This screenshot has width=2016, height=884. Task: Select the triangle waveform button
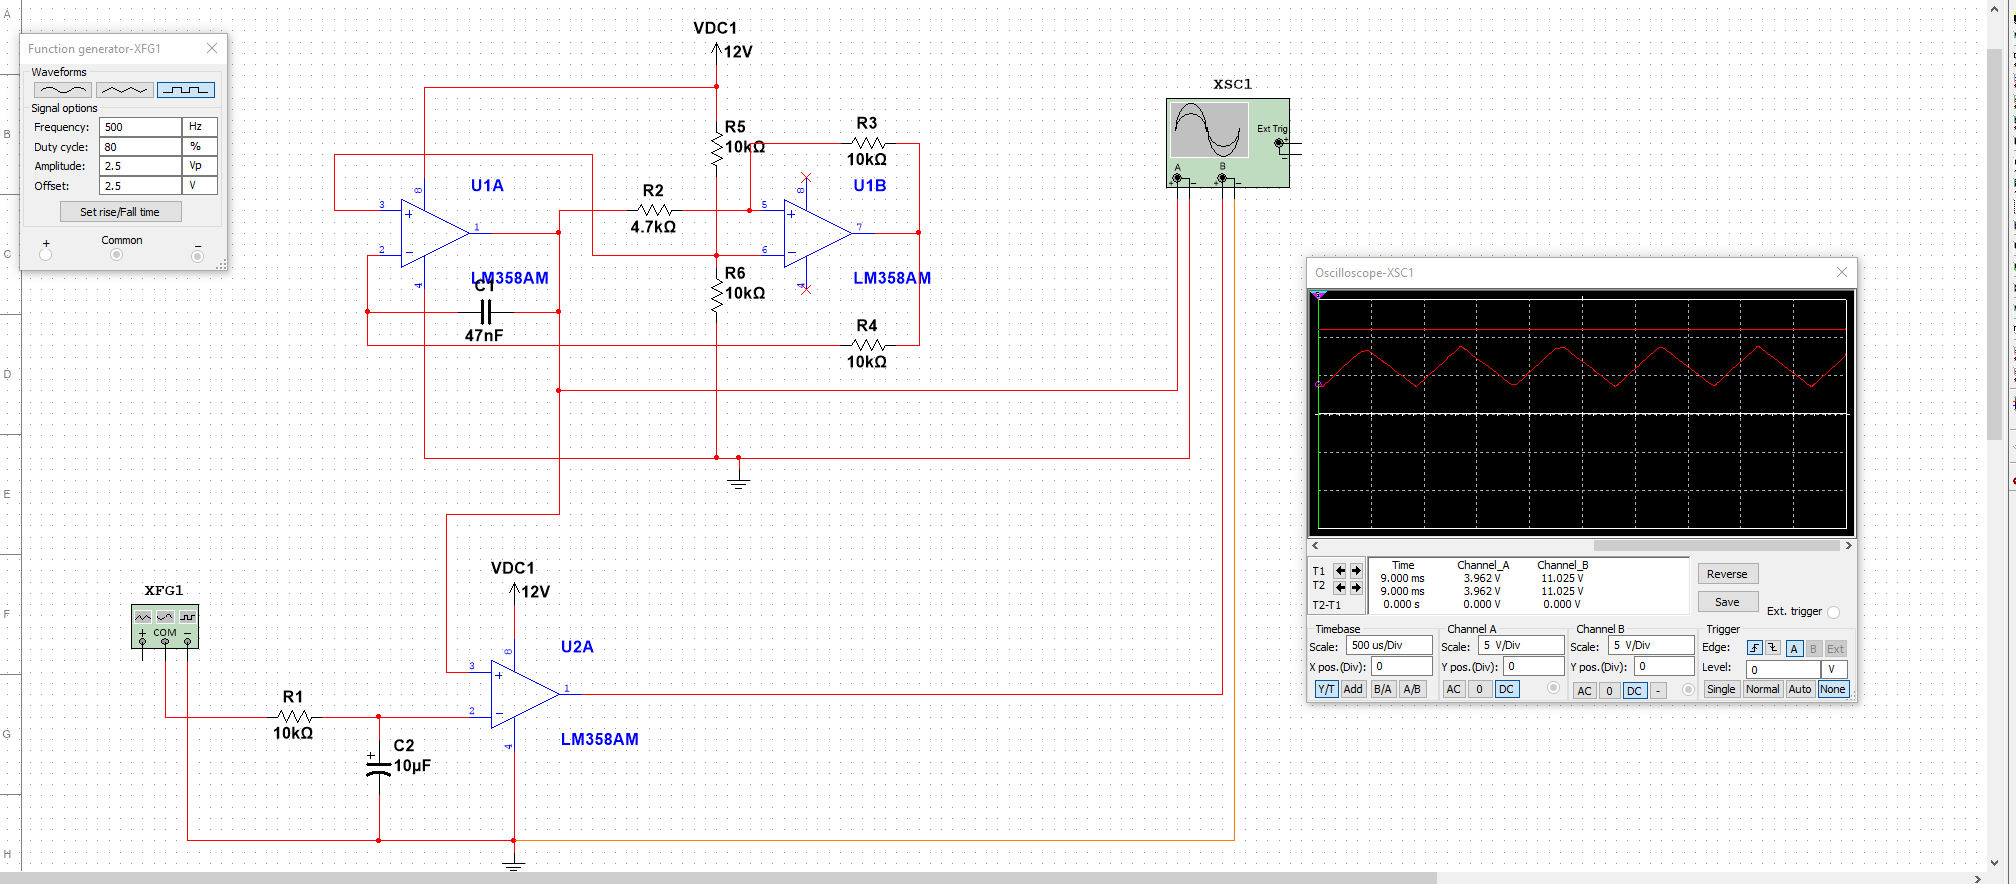coord(124,90)
